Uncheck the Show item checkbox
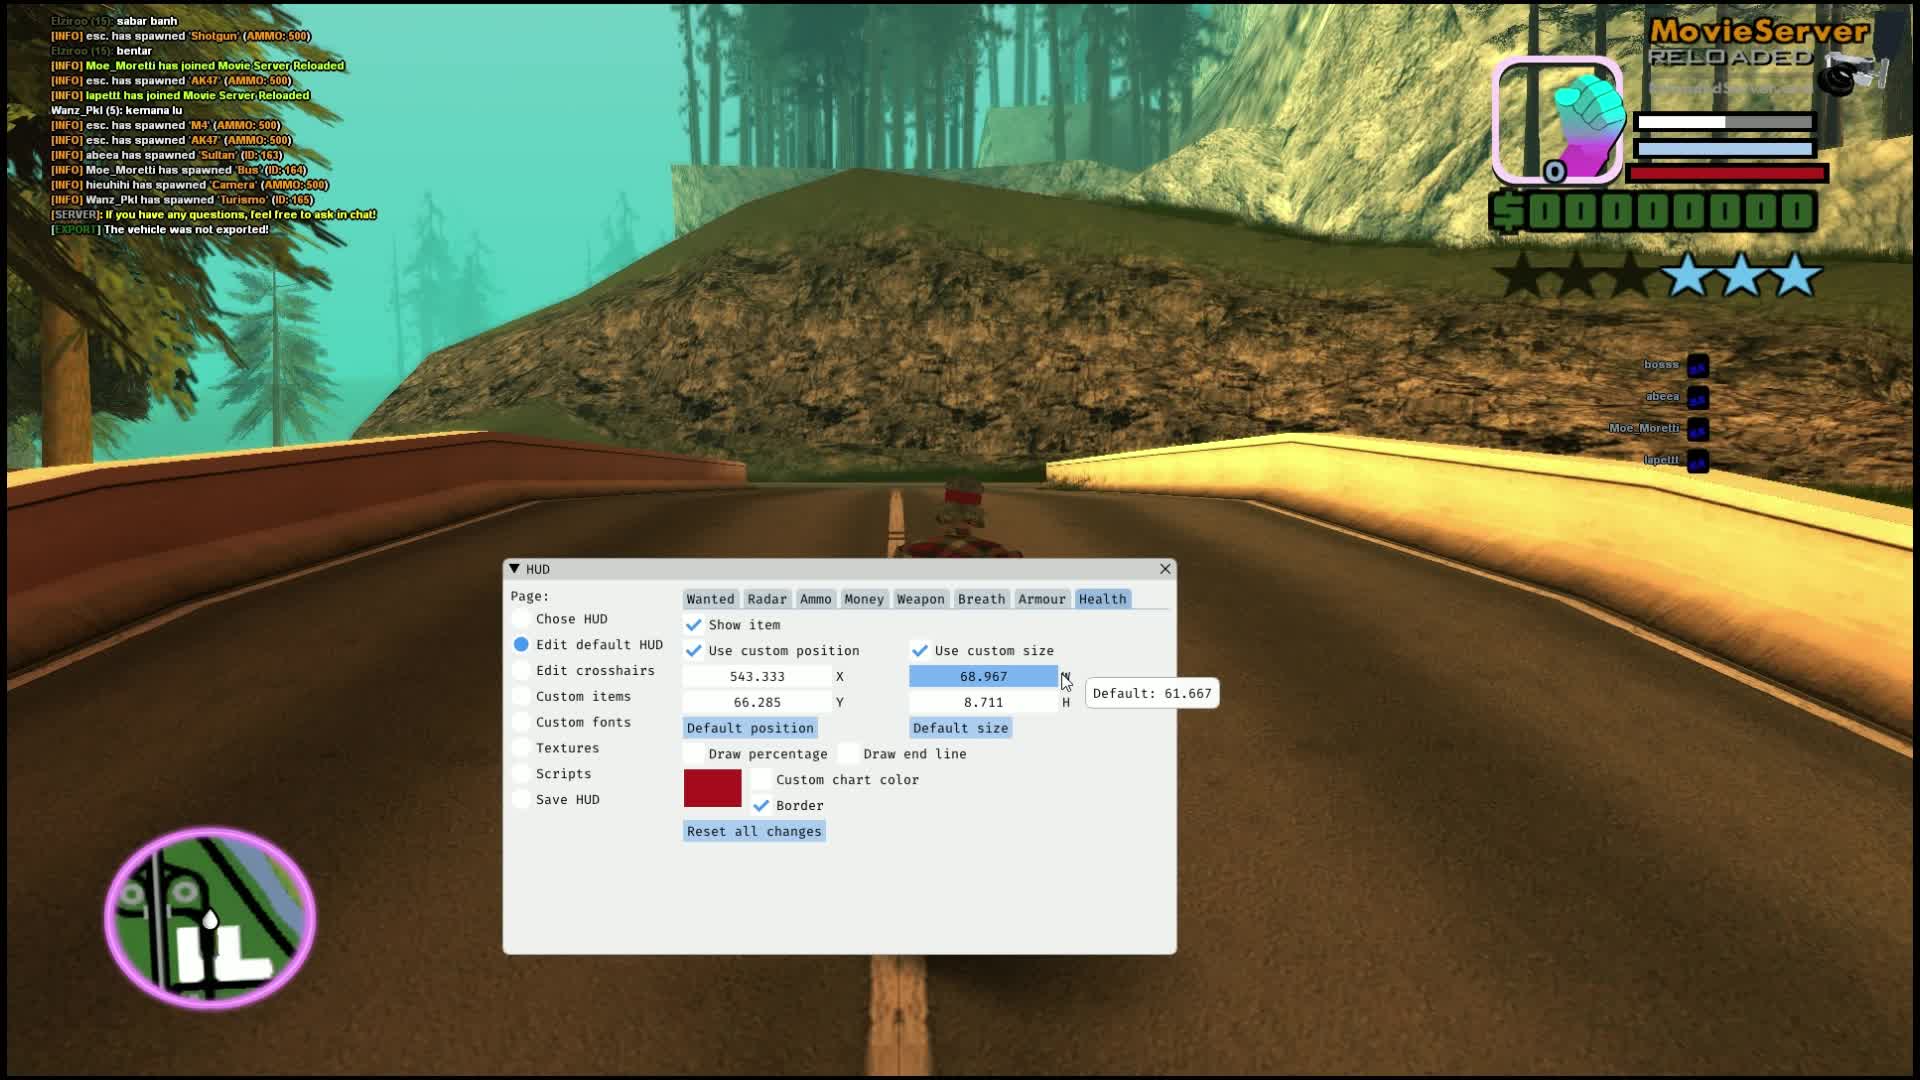 (x=694, y=625)
